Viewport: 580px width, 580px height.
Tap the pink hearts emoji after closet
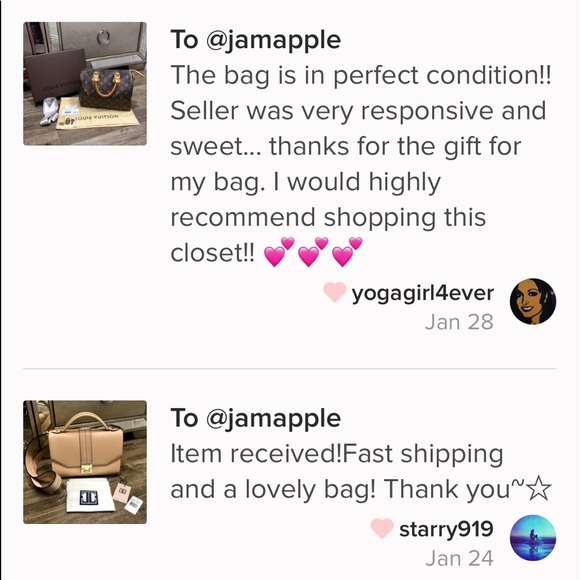click(313, 252)
